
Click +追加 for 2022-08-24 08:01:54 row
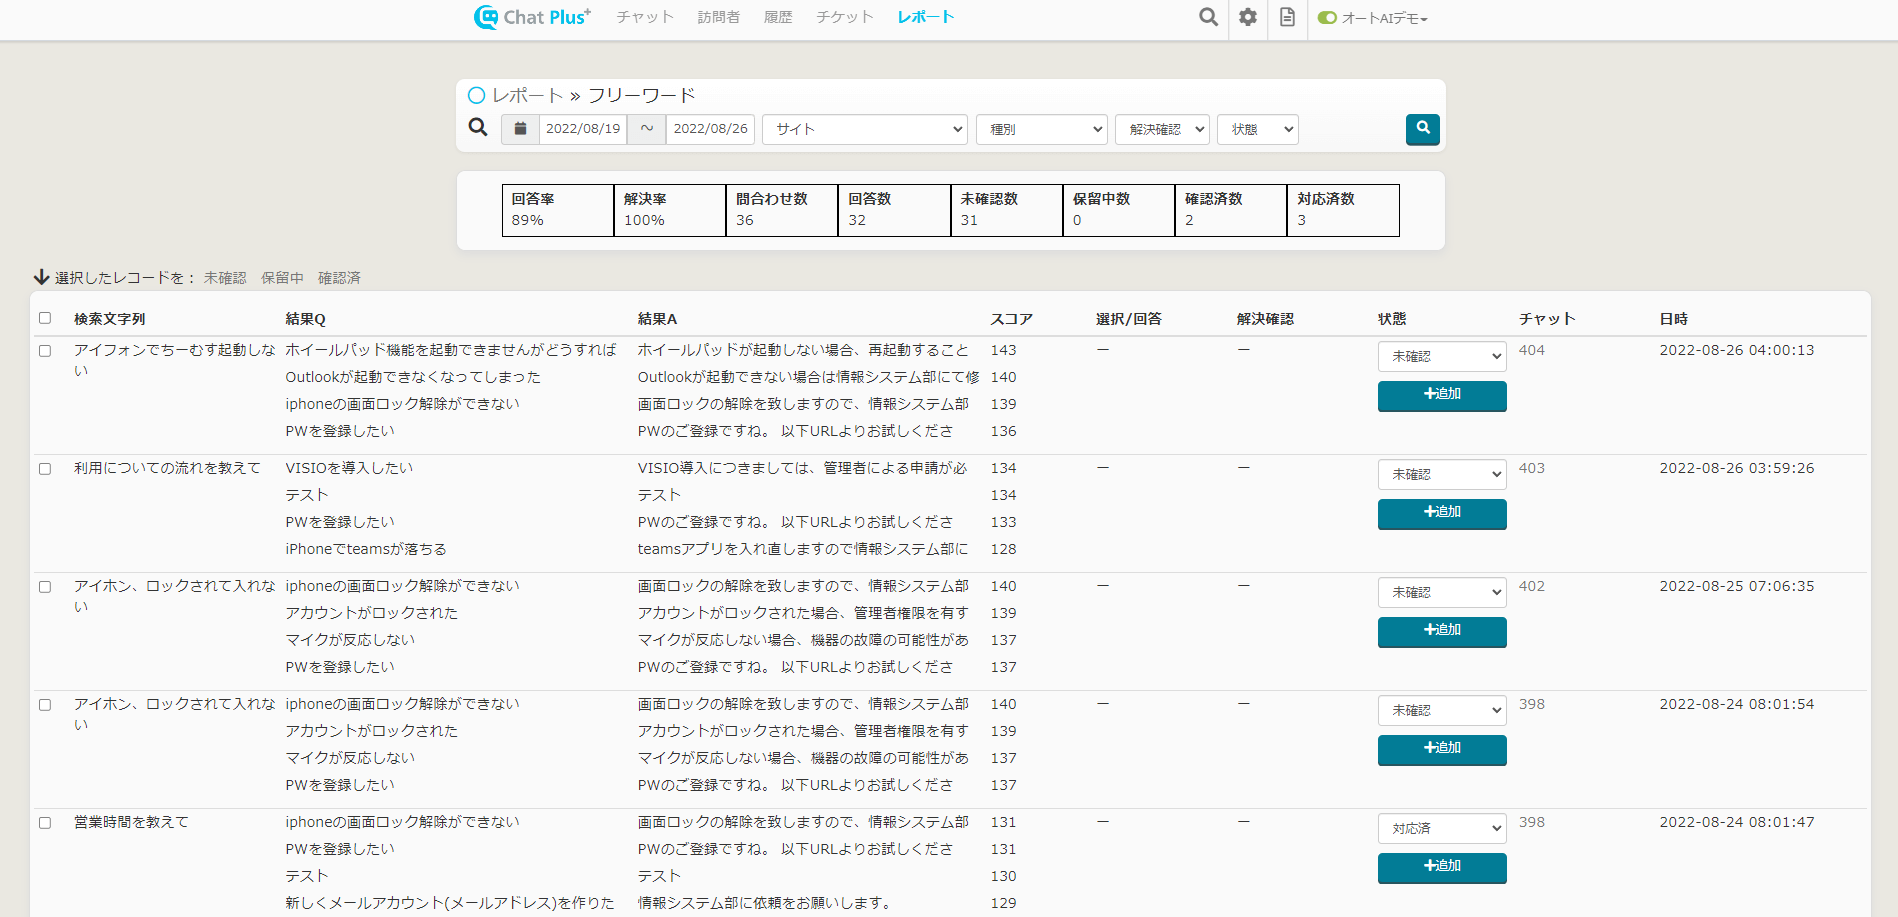pyautogui.click(x=1442, y=749)
